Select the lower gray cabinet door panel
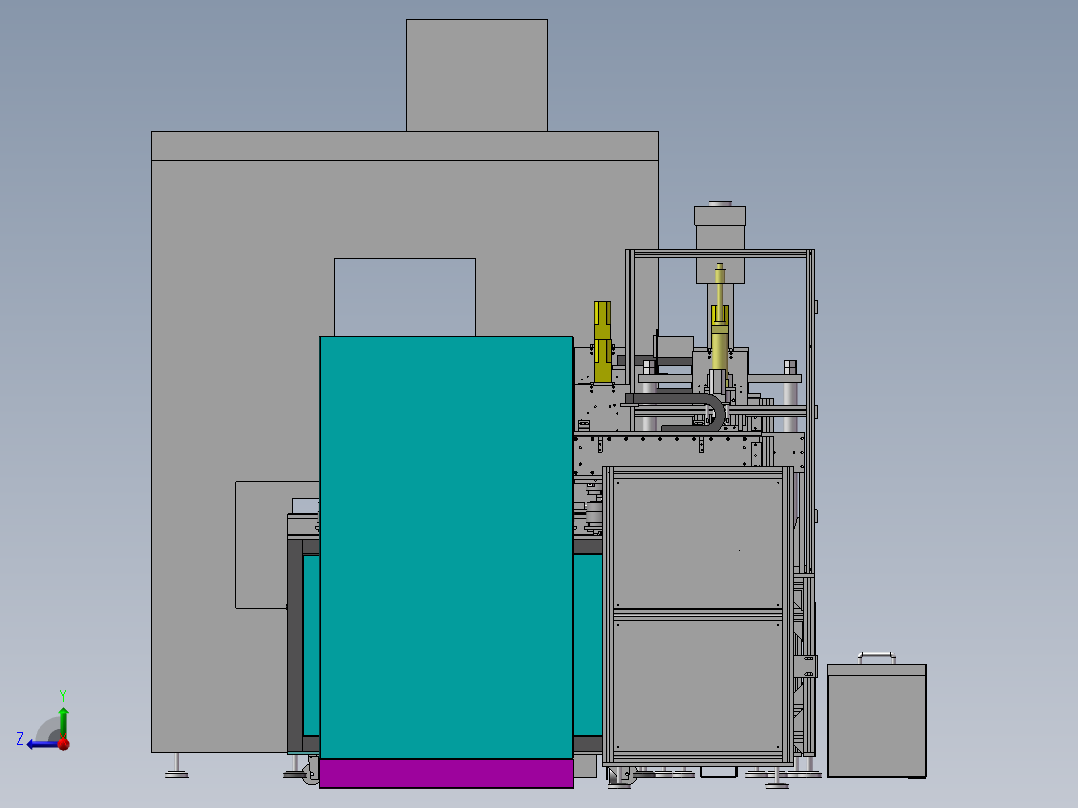The width and height of the screenshot is (1078, 808). coord(698,686)
